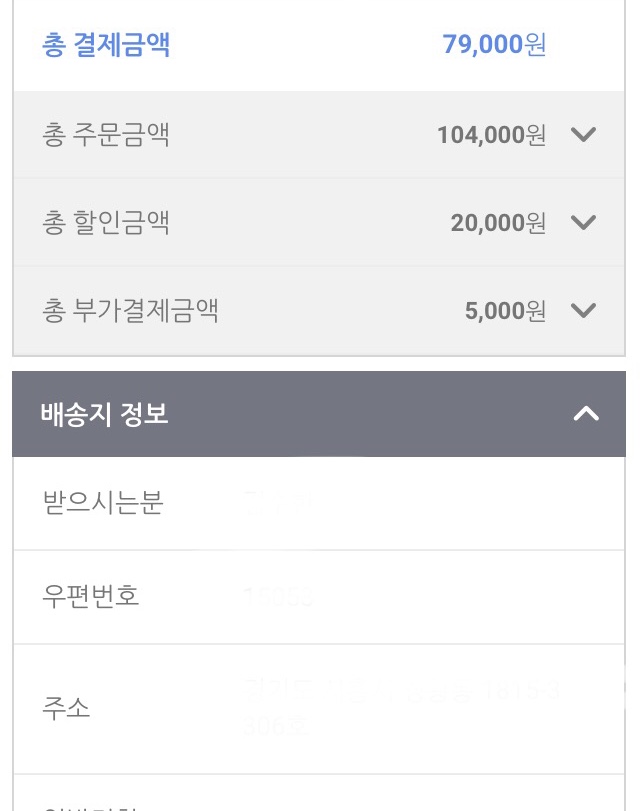Viewport: 640px width, 811px height.
Task: Click the 5,000원 additional payment amount
Action: (505, 310)
